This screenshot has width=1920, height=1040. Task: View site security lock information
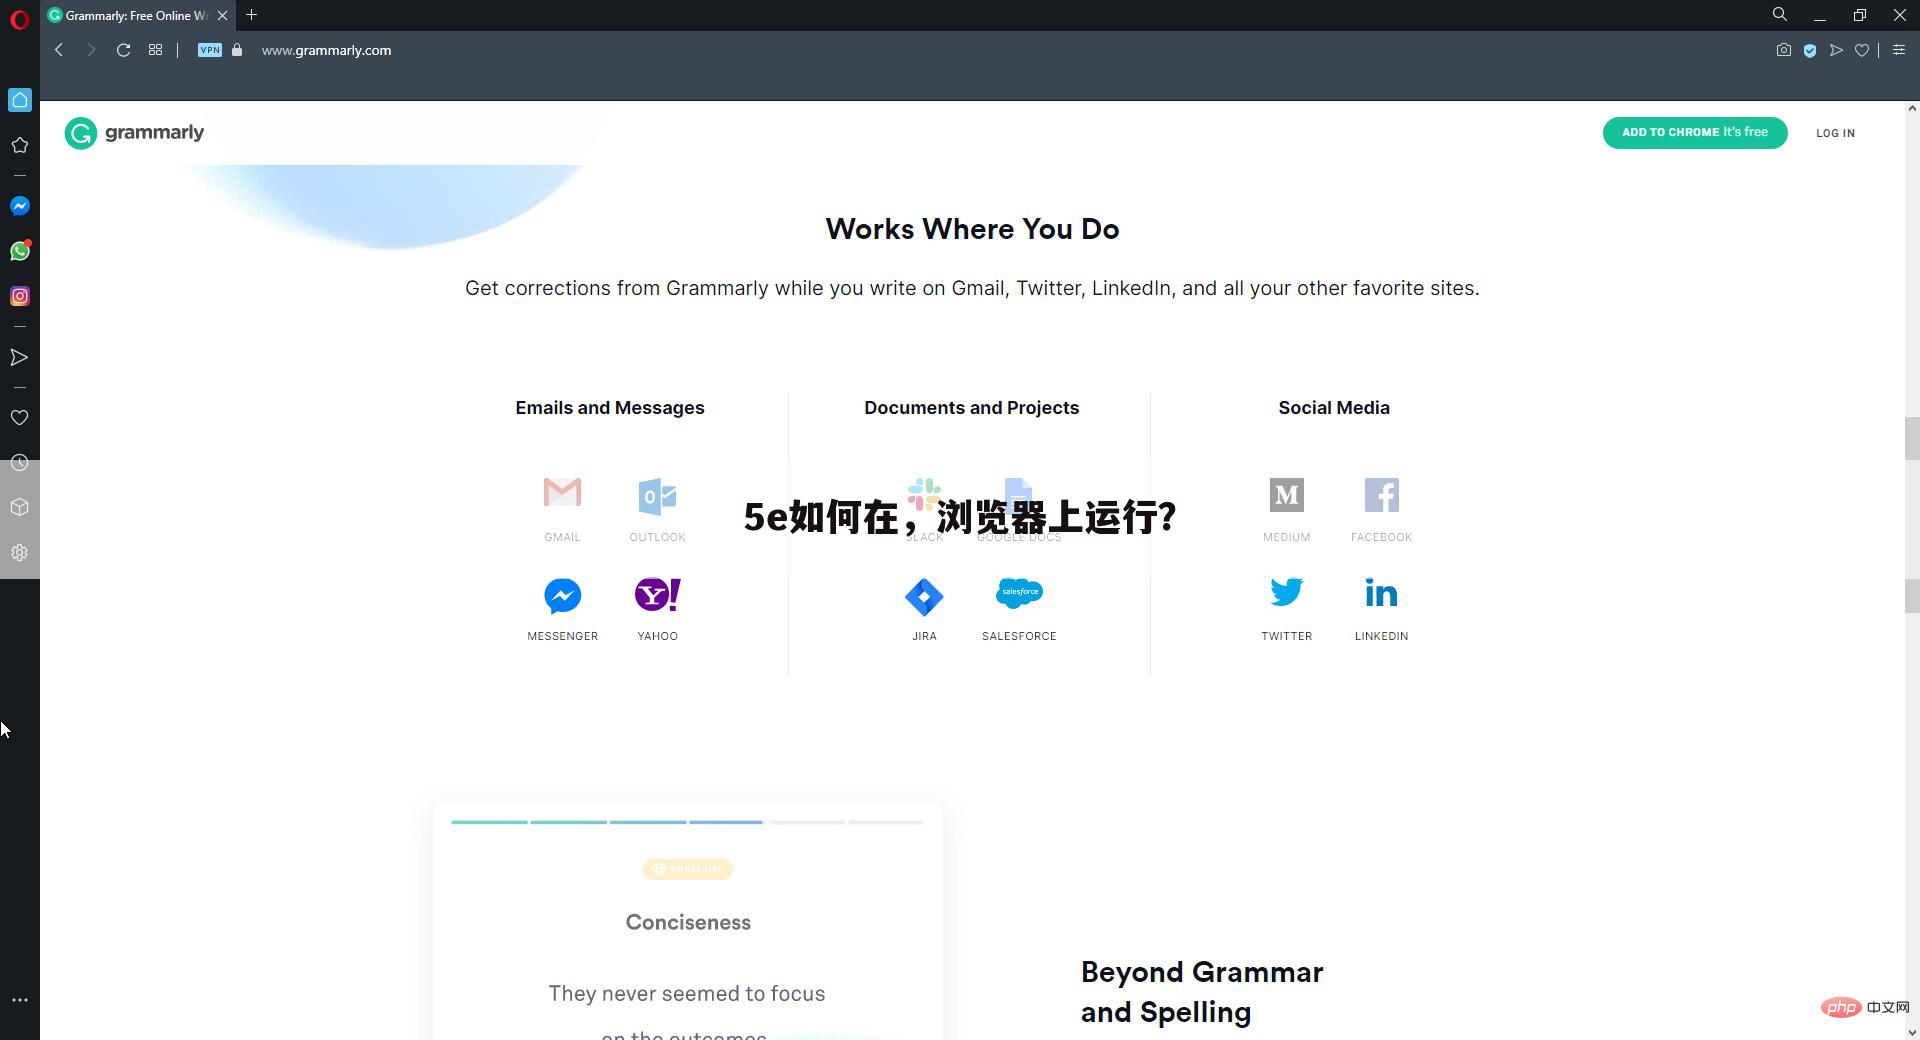click(237, 50)
